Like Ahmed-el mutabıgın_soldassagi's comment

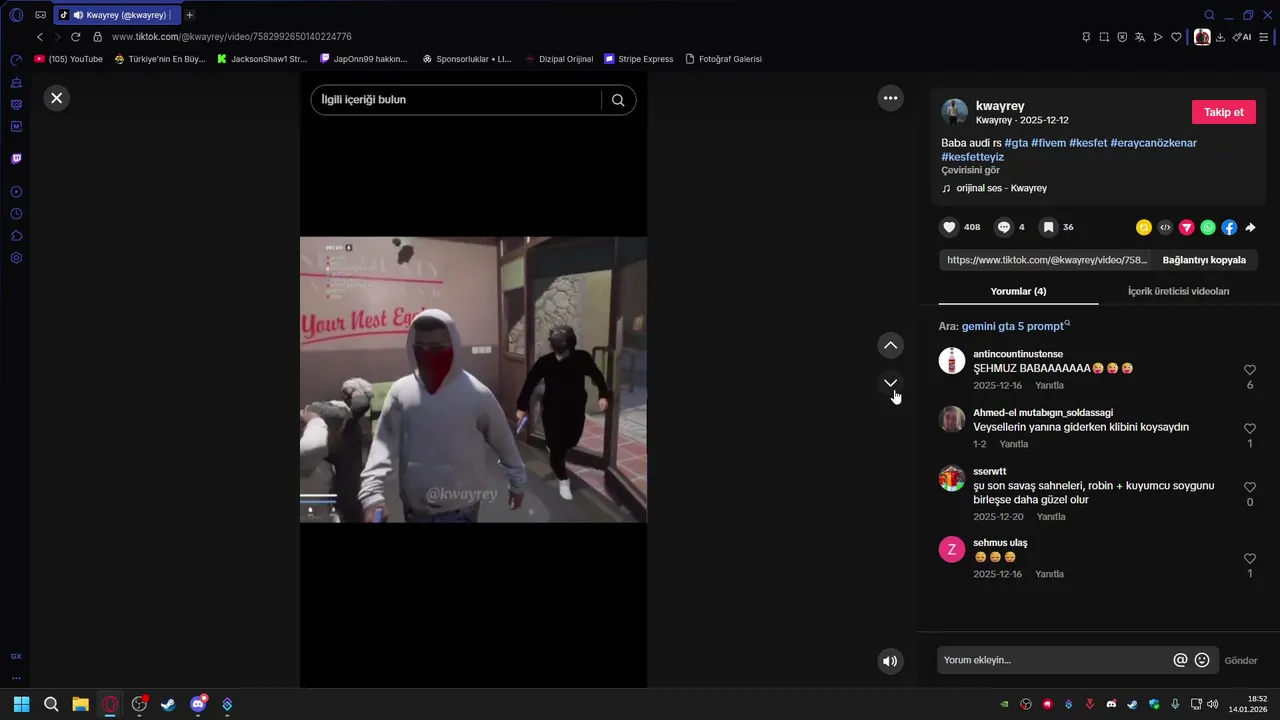[1250, 429]
